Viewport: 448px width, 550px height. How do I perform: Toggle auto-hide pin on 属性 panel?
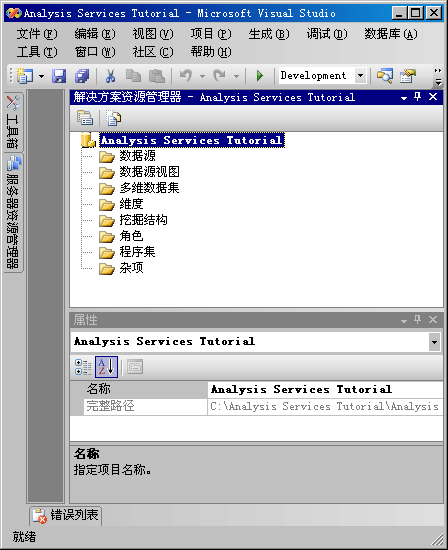[x=417, y=320]
